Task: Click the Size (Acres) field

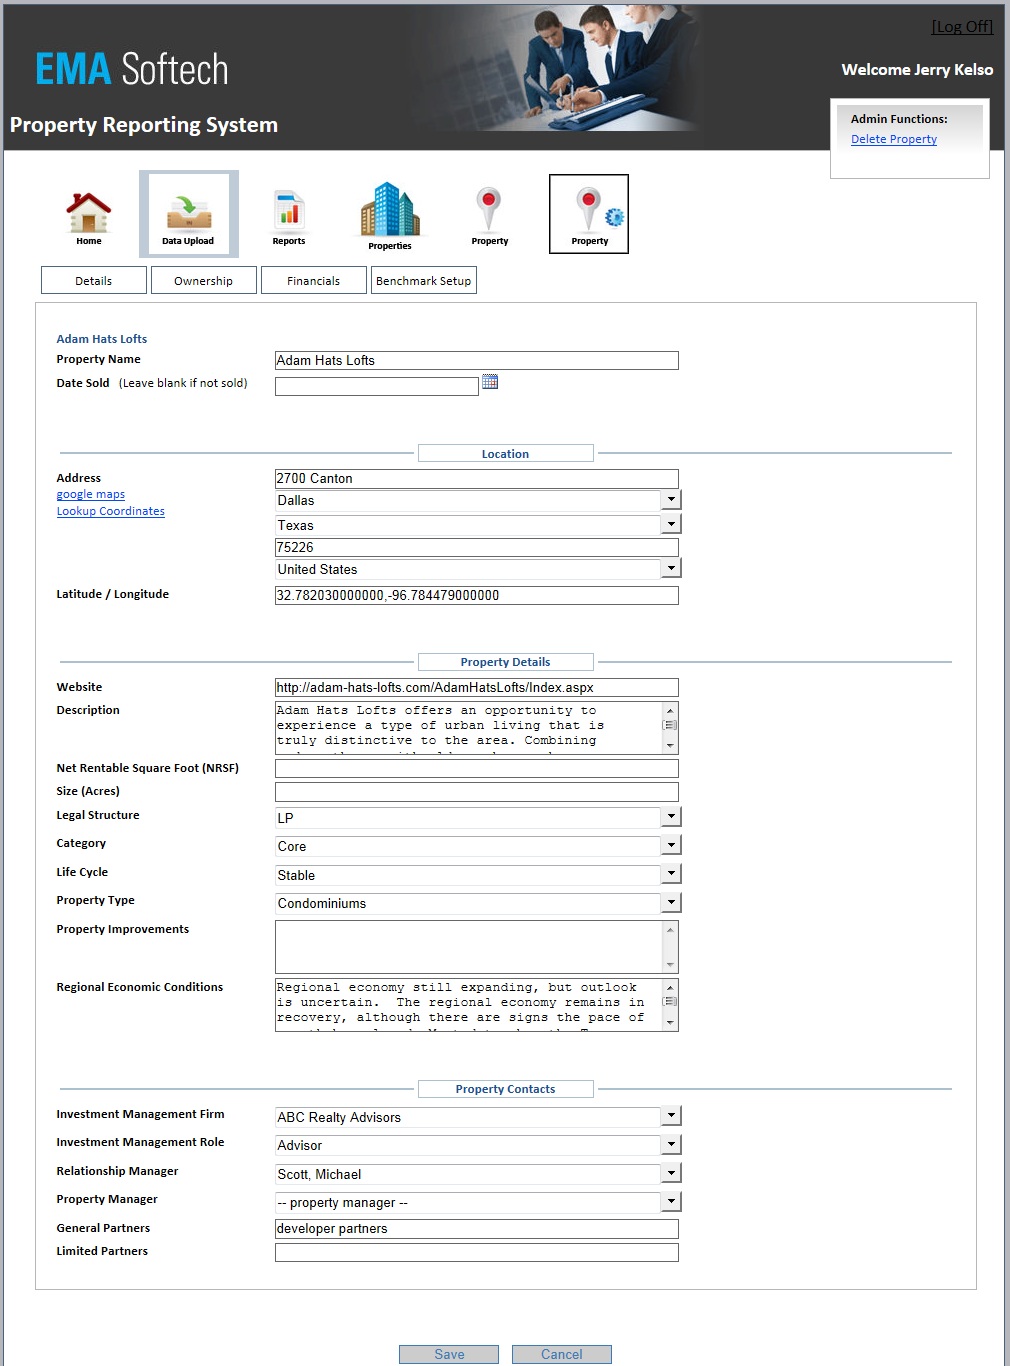Action: (477, 792)
